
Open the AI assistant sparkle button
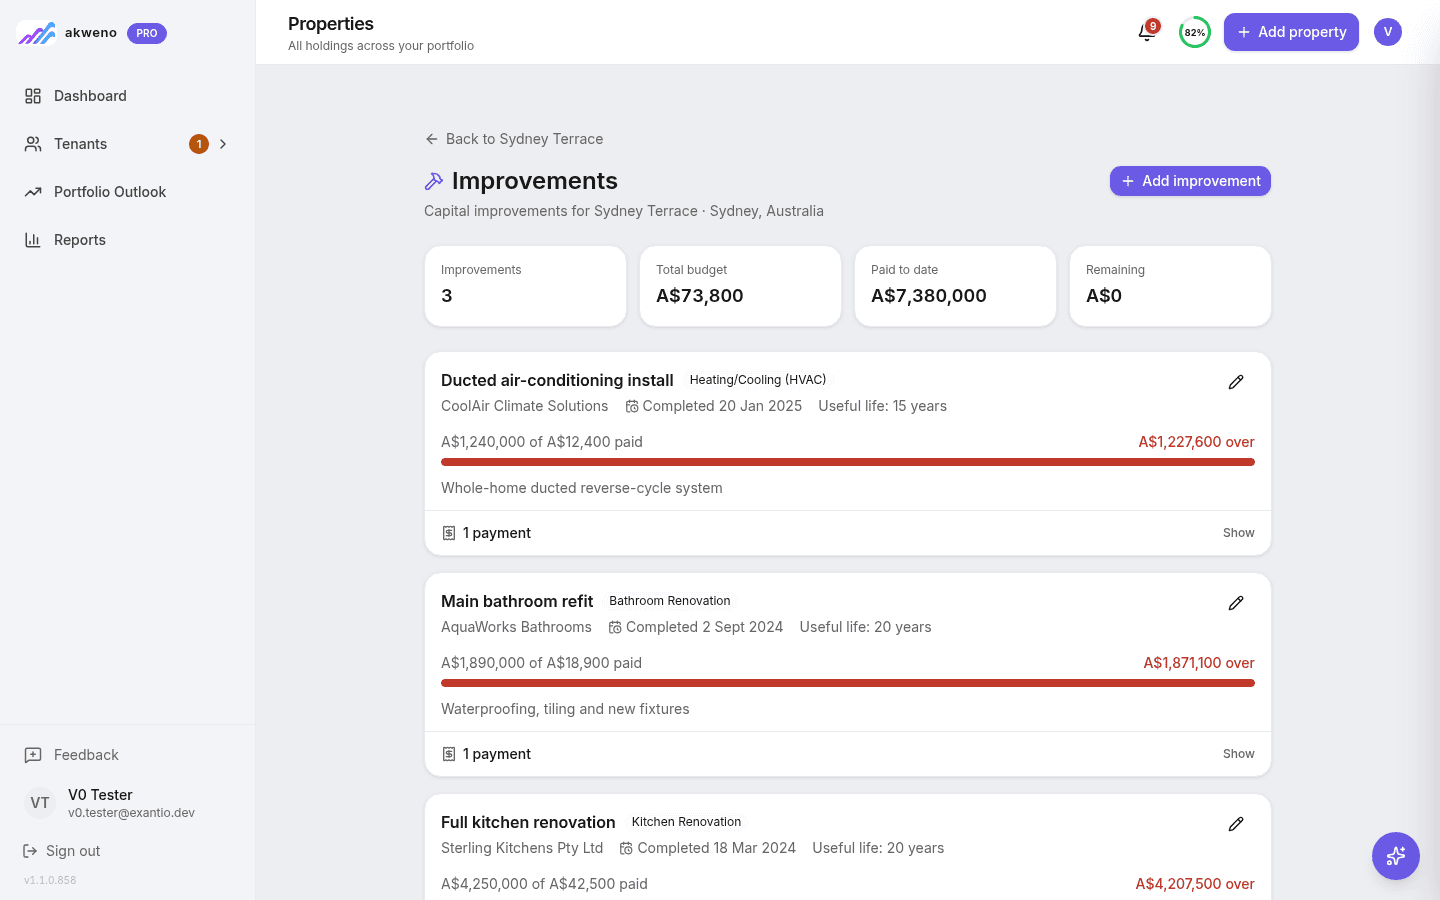click(x=1396, y=856)
